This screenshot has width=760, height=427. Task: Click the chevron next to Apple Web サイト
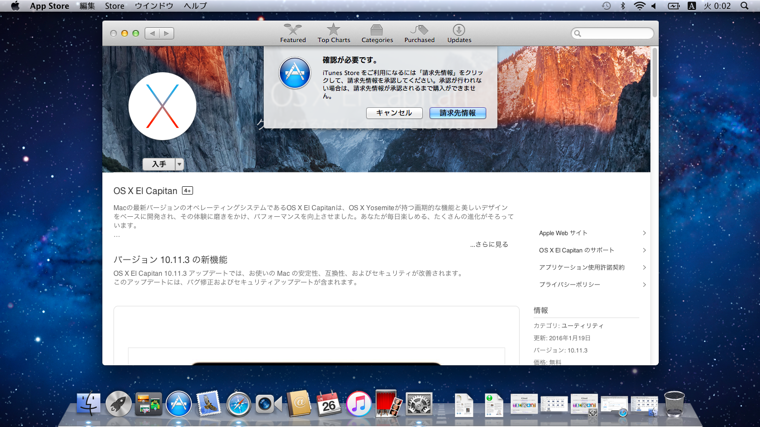point(644,233)
